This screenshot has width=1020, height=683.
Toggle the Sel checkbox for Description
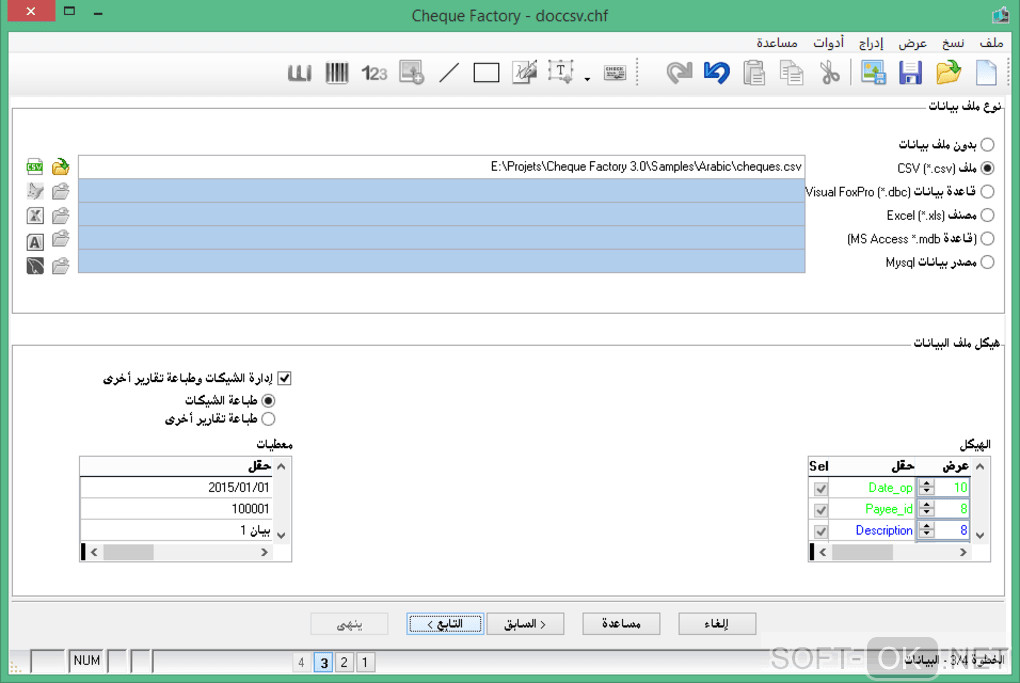pyautogui.click(x=821, y=531)
